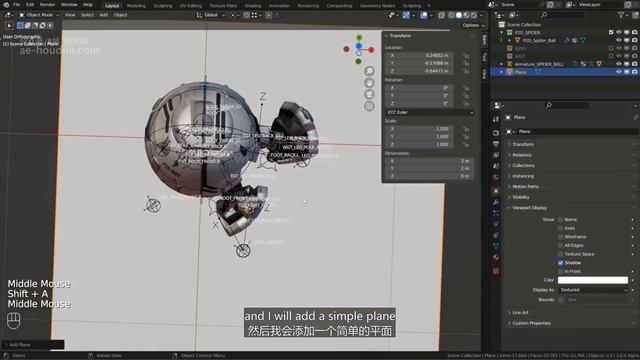
Task: Toggle Texture Space checkbox
Action: pos(560,254)
